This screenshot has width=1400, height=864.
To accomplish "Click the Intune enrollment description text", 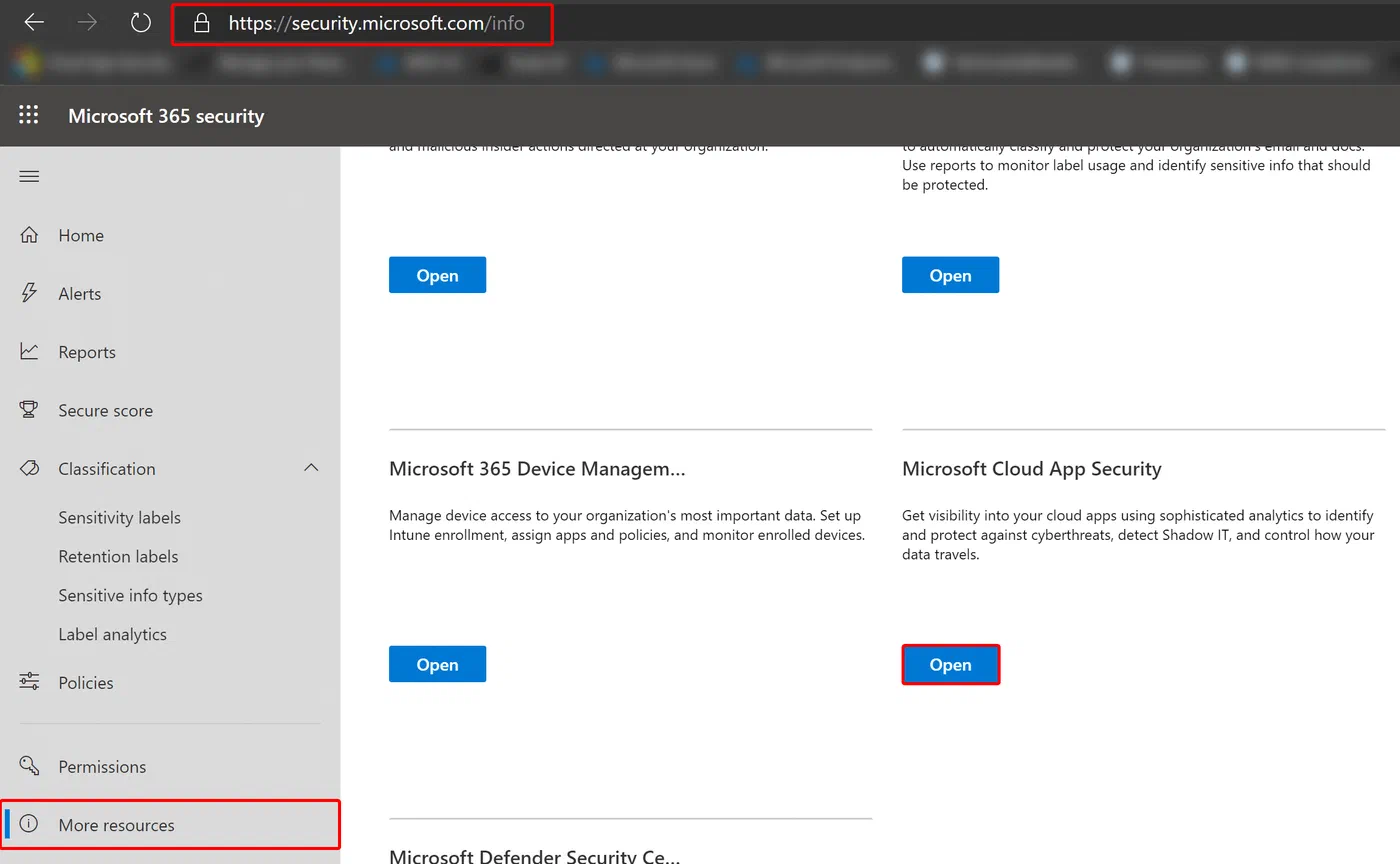I will 627,525.
